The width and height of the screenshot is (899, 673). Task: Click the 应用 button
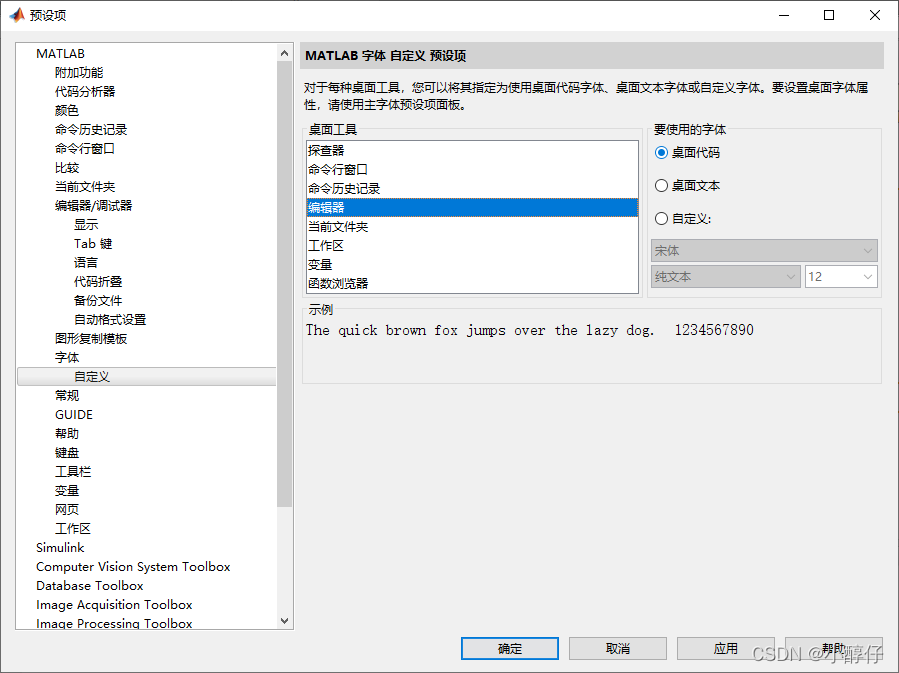pos(725,648)
